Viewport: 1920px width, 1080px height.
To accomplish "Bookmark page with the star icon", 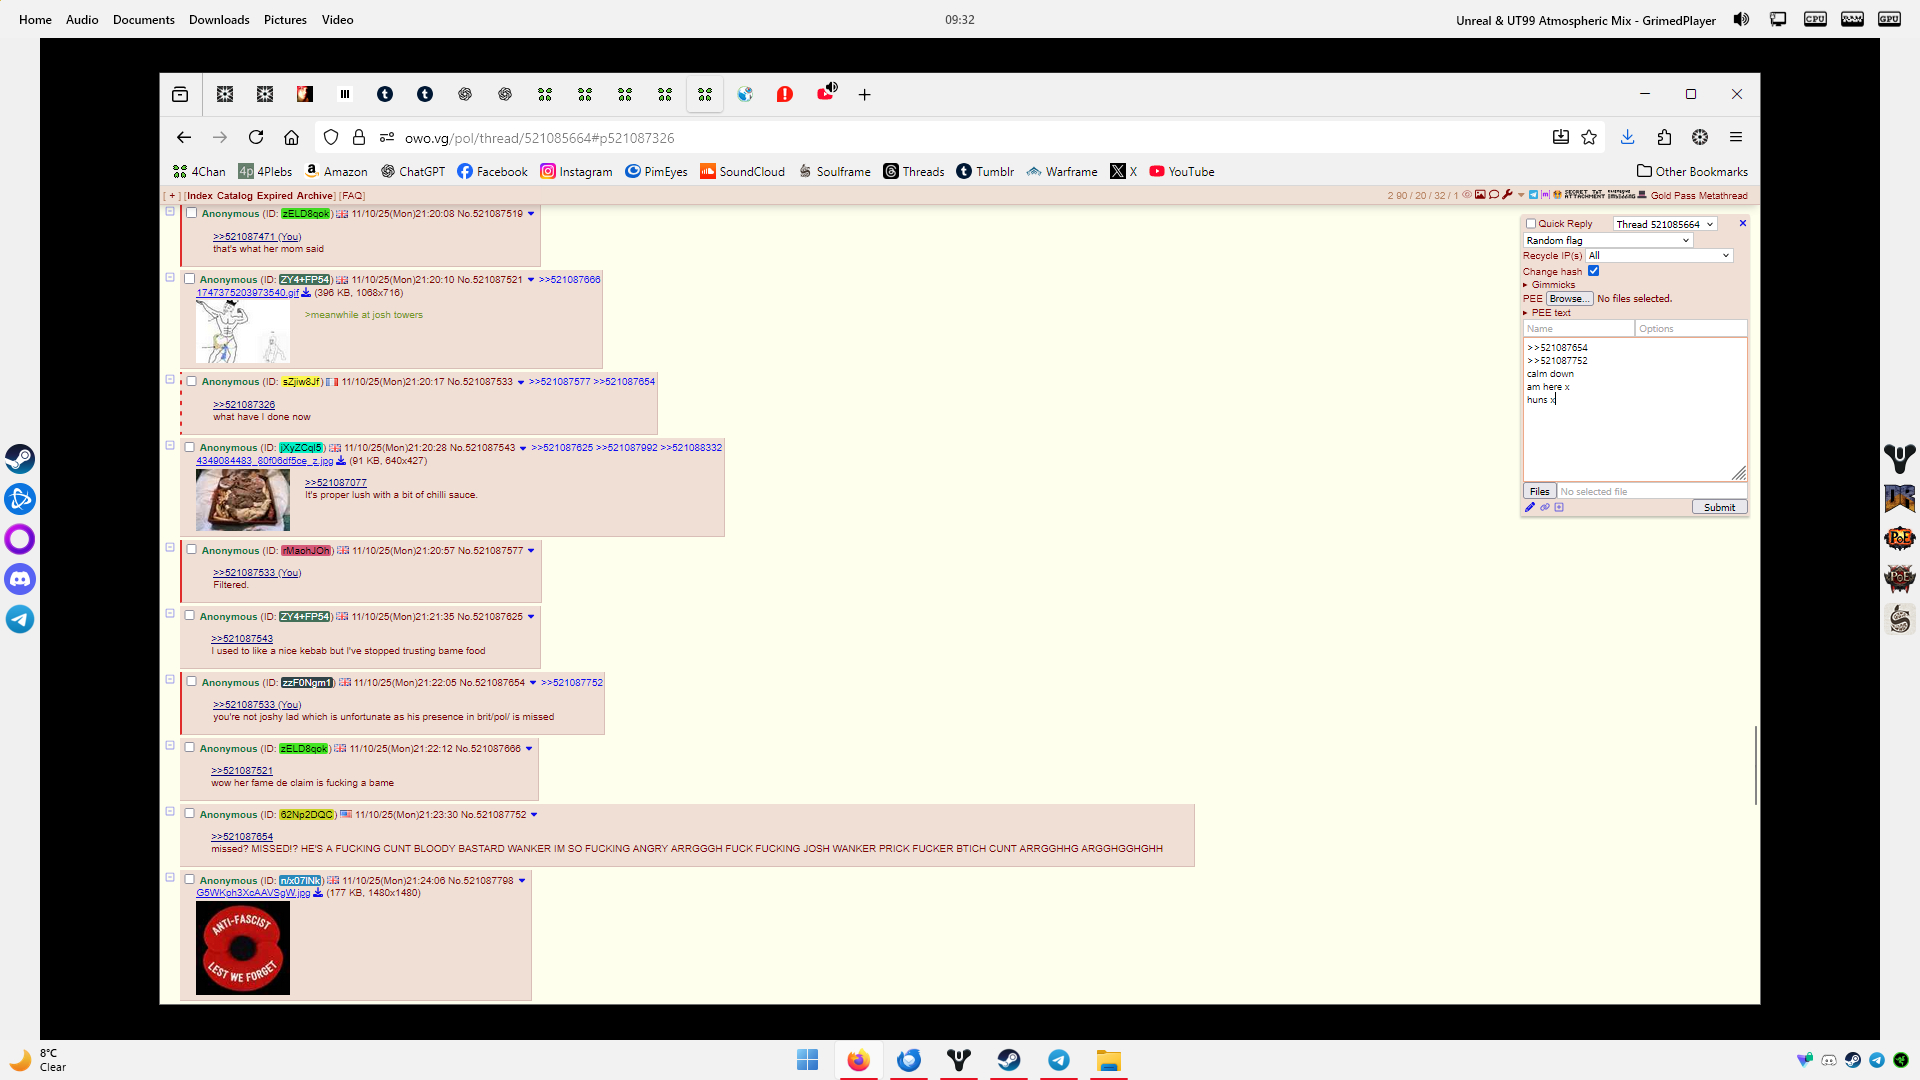I will coord(1589,137).
